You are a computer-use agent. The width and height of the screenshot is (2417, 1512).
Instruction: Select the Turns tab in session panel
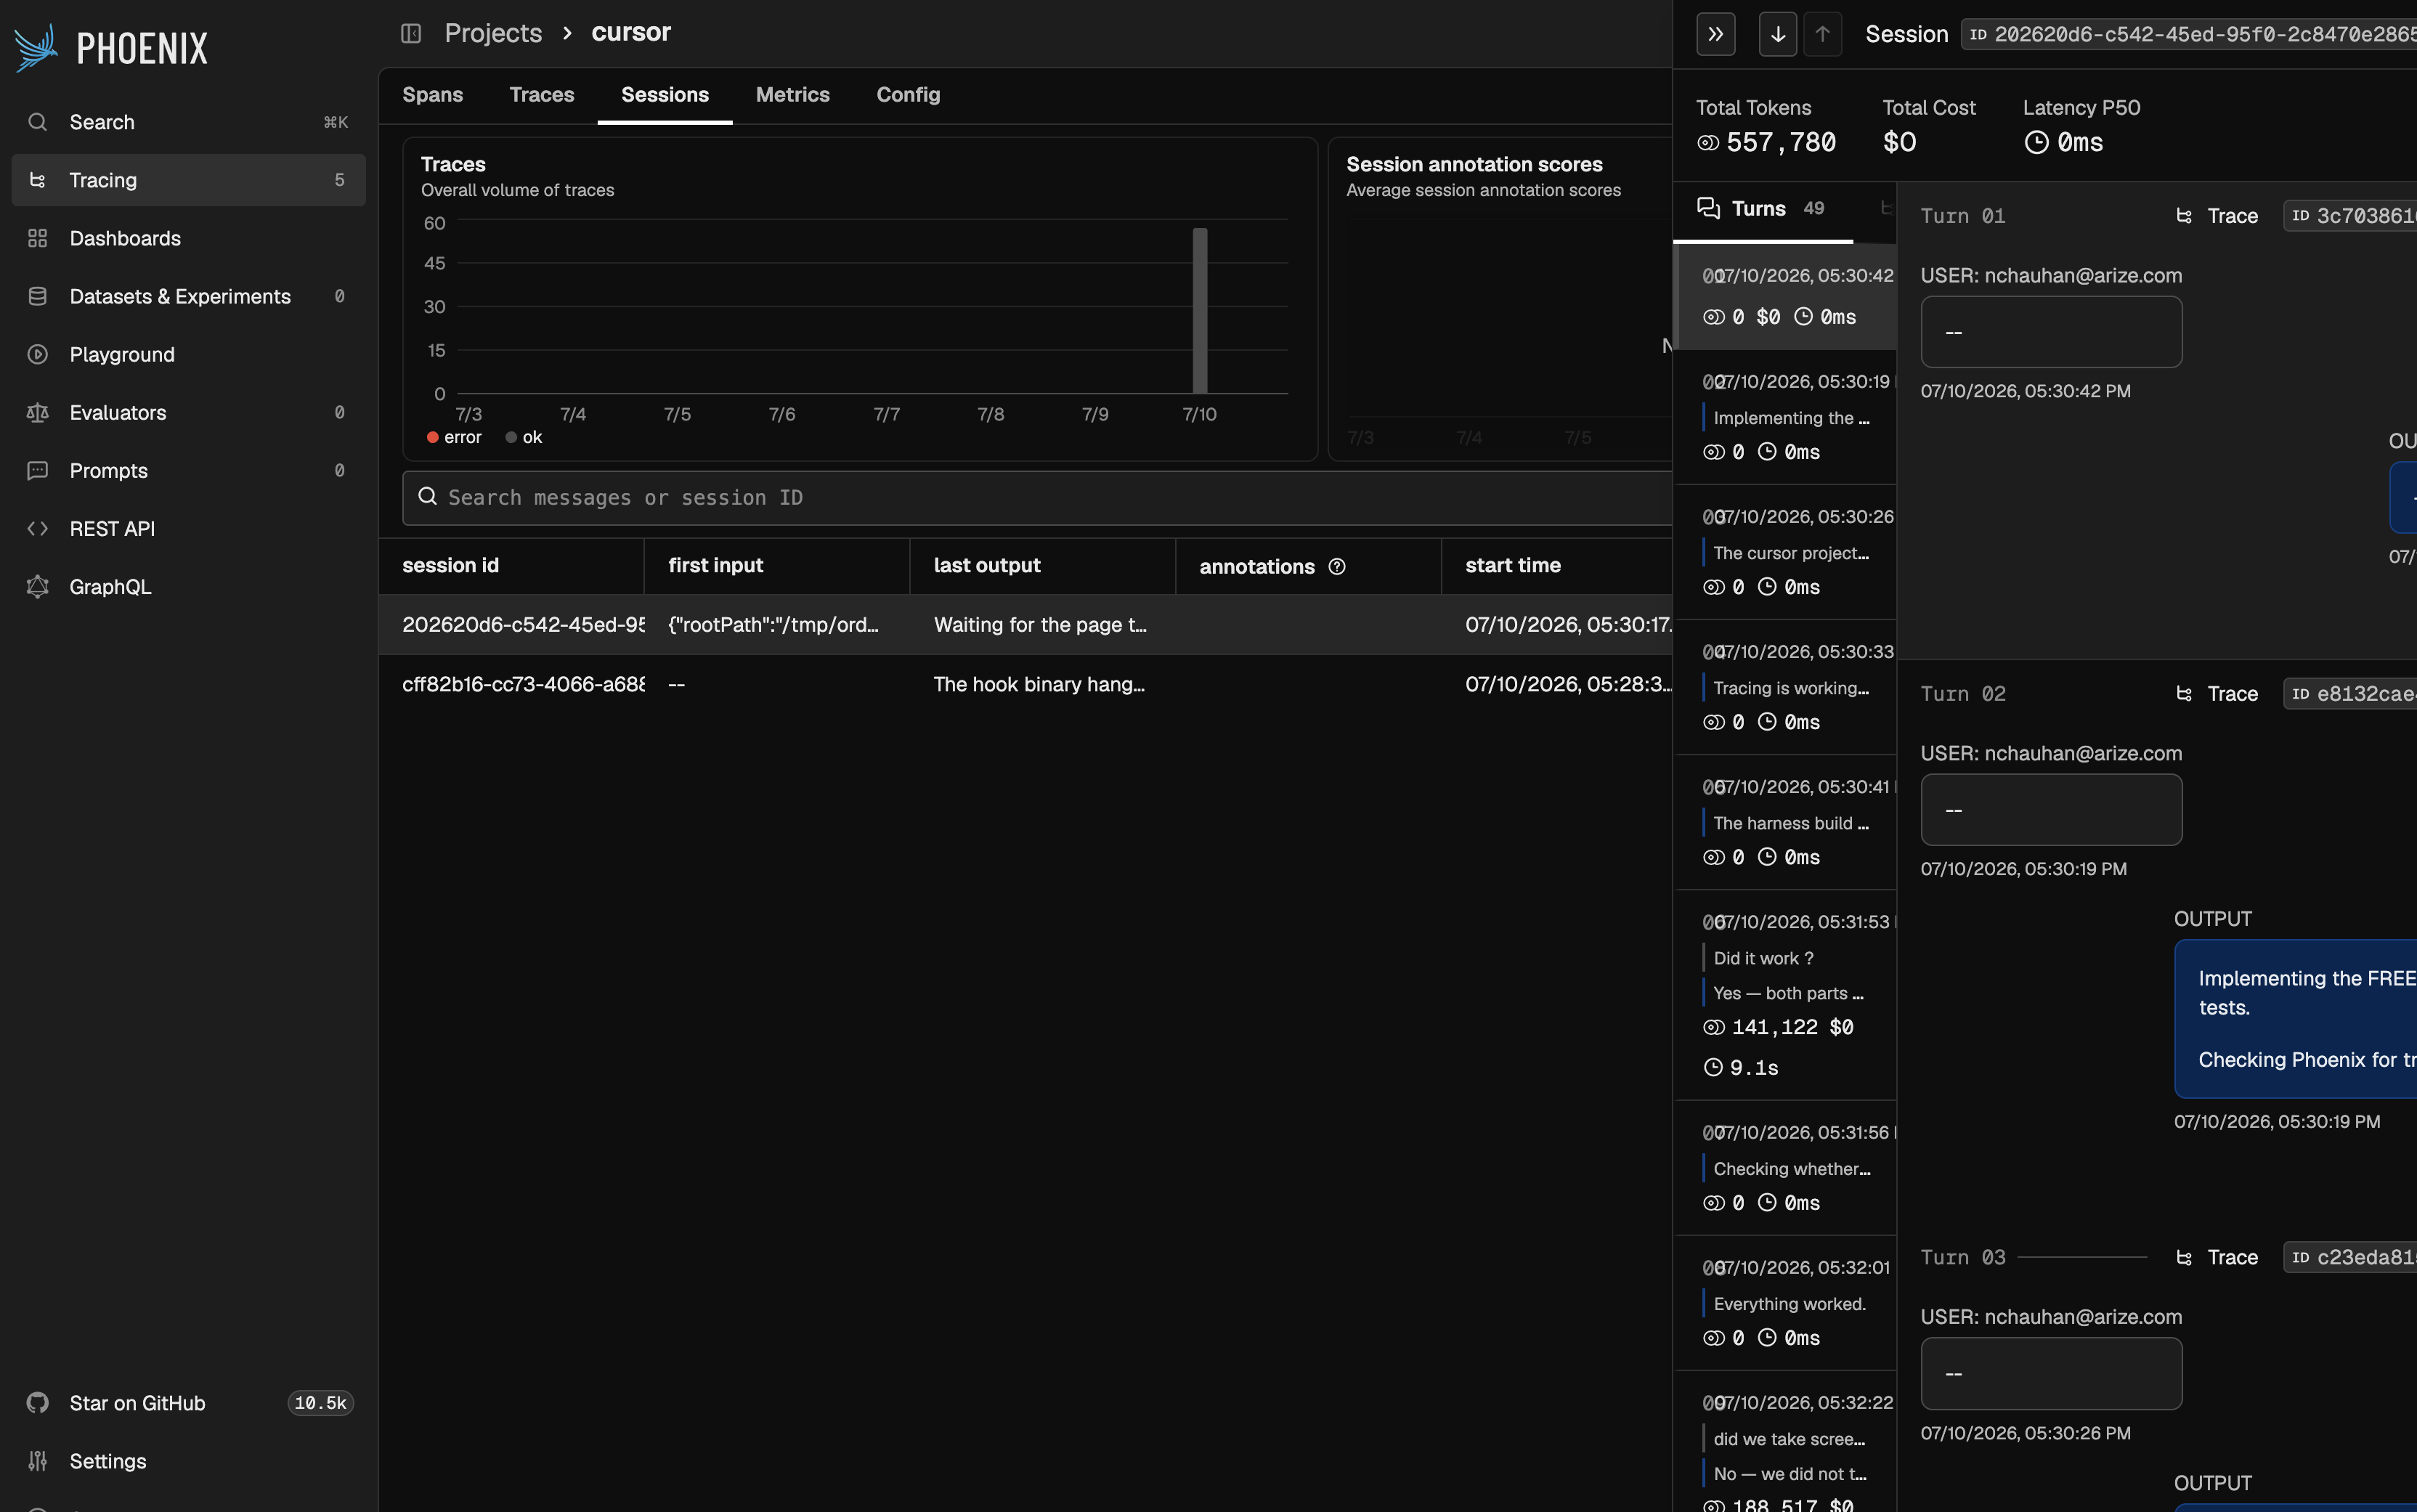pos(1762,209)
